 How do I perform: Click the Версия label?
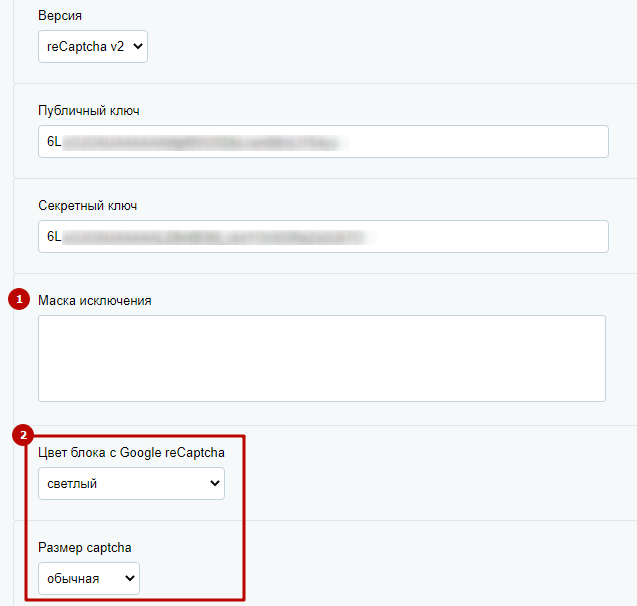tap(60, 15)
